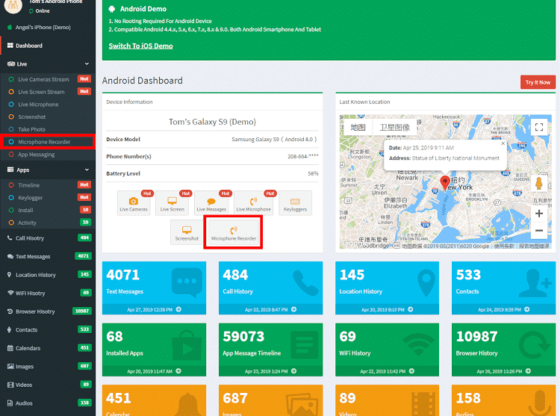Screen dimensions: 560x416
Task: Close the map address info popup
Action: click(503, 144)
